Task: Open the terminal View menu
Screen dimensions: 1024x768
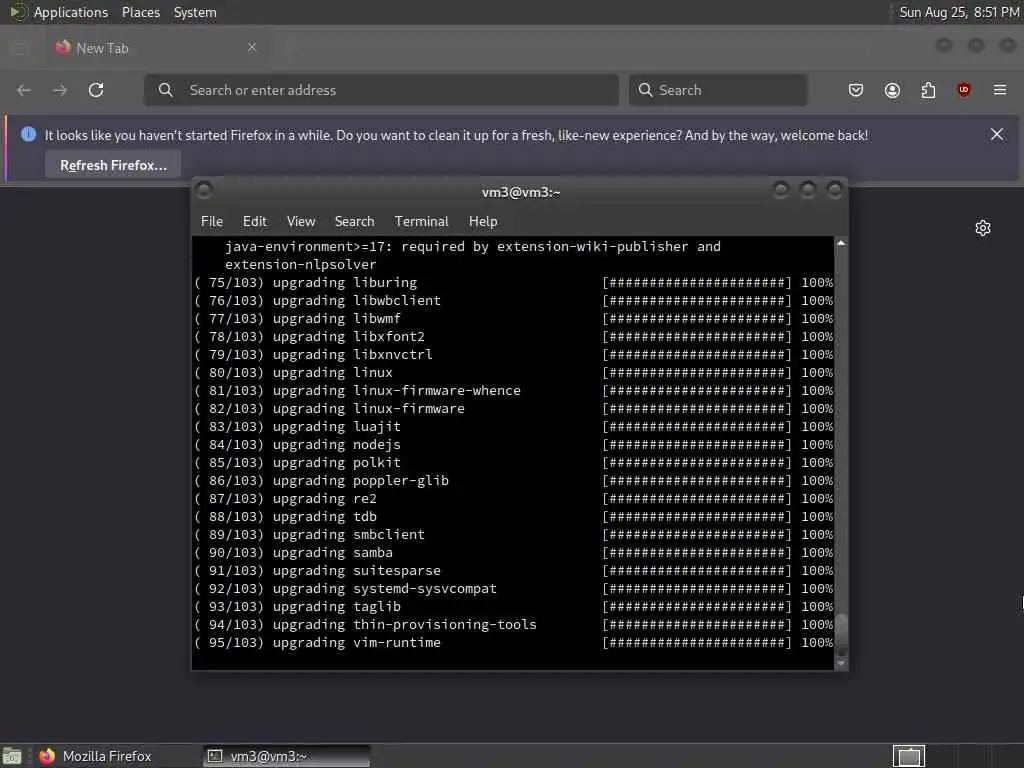Action: tap(301, 221)
